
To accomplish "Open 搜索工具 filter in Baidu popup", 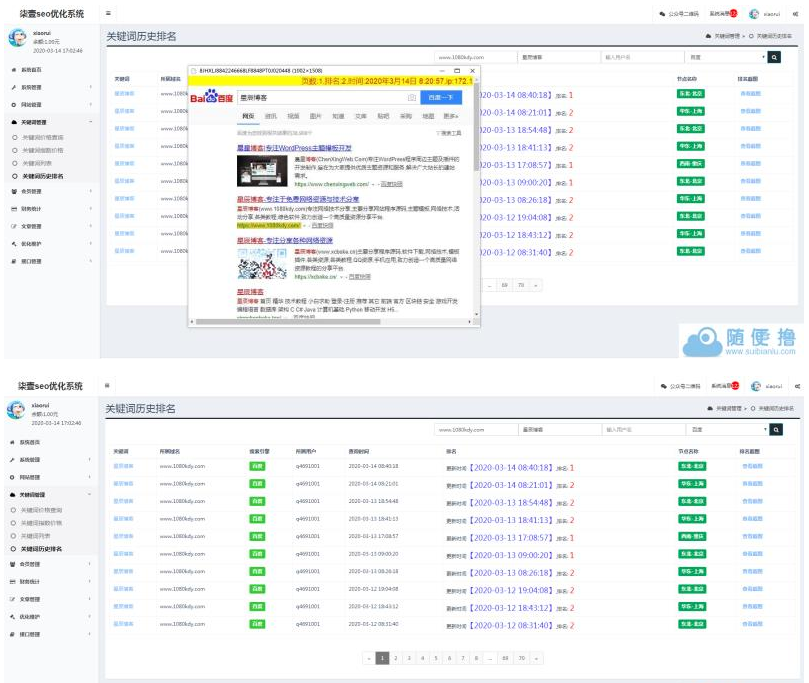I will click(x=448, y=132).
